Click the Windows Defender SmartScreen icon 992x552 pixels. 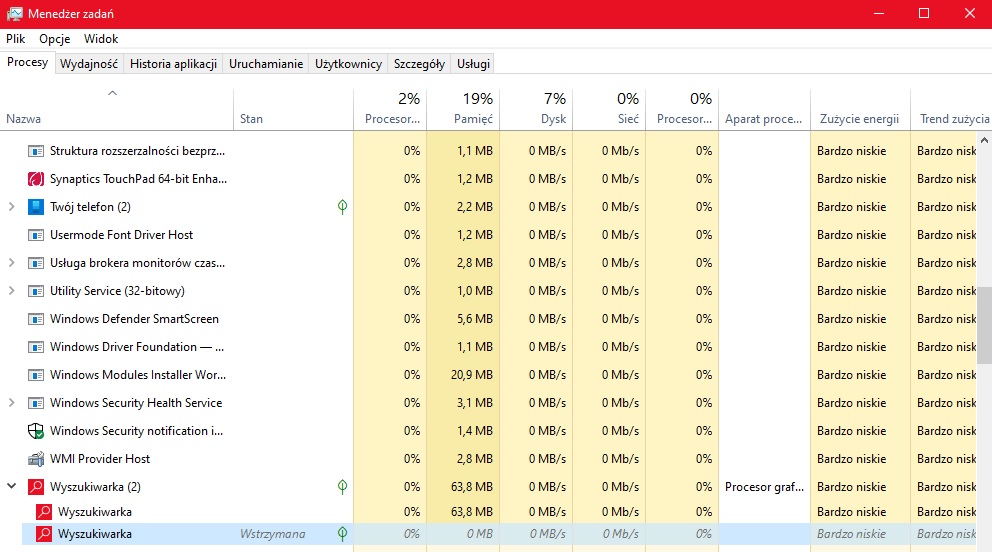tap(36, 319)
